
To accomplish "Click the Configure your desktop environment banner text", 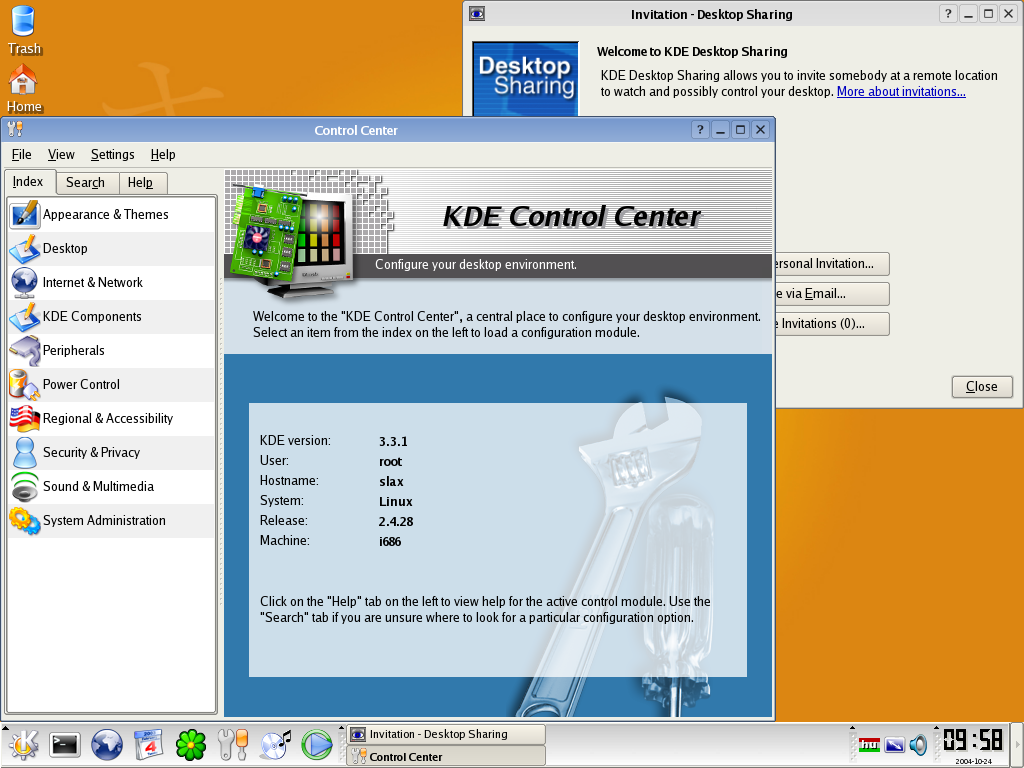I will (475, 264).
